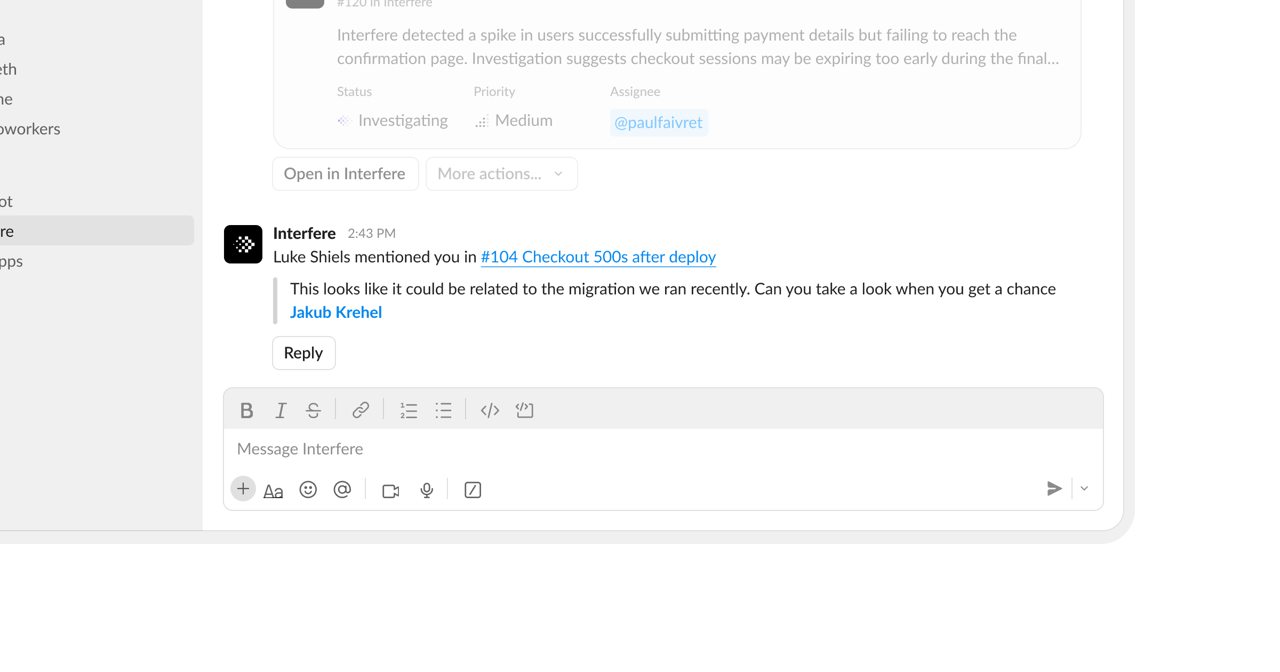Open the slash shortcuts menu
Screen dimensions: 1280x672
[x=473, y=490]
